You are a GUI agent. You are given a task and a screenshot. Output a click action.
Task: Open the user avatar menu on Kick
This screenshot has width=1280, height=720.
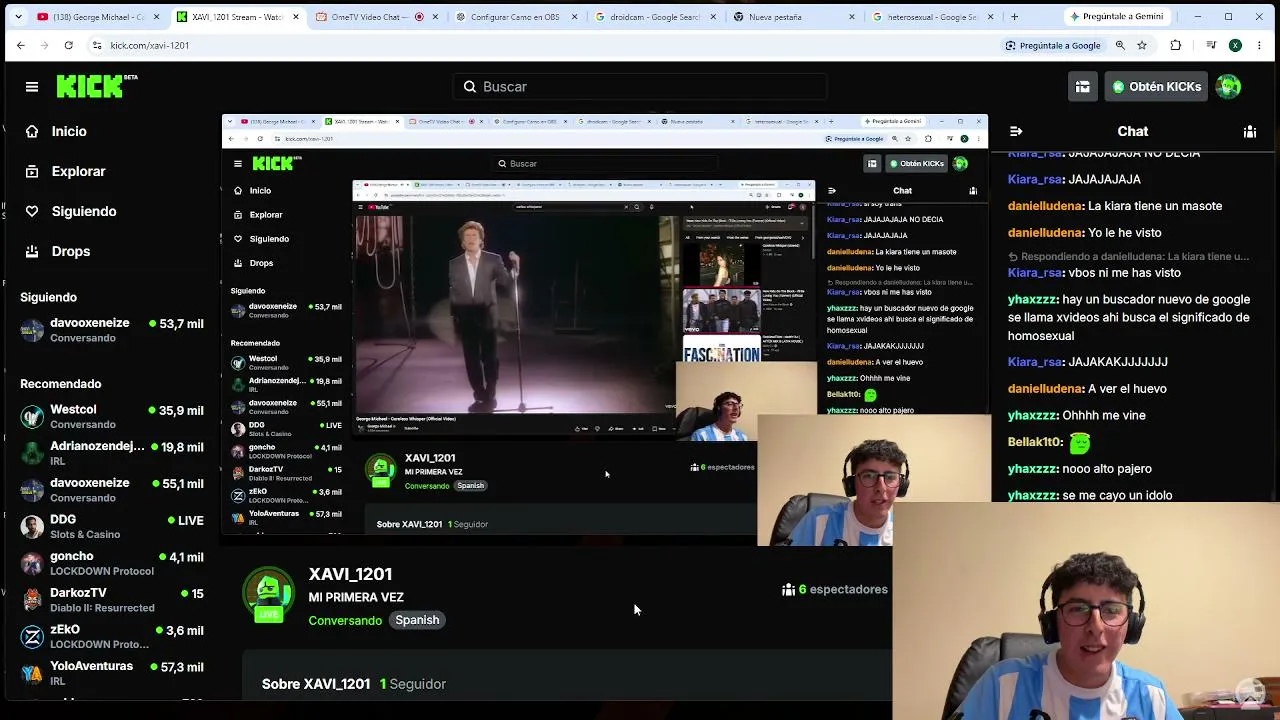[x=1228, y=87]
